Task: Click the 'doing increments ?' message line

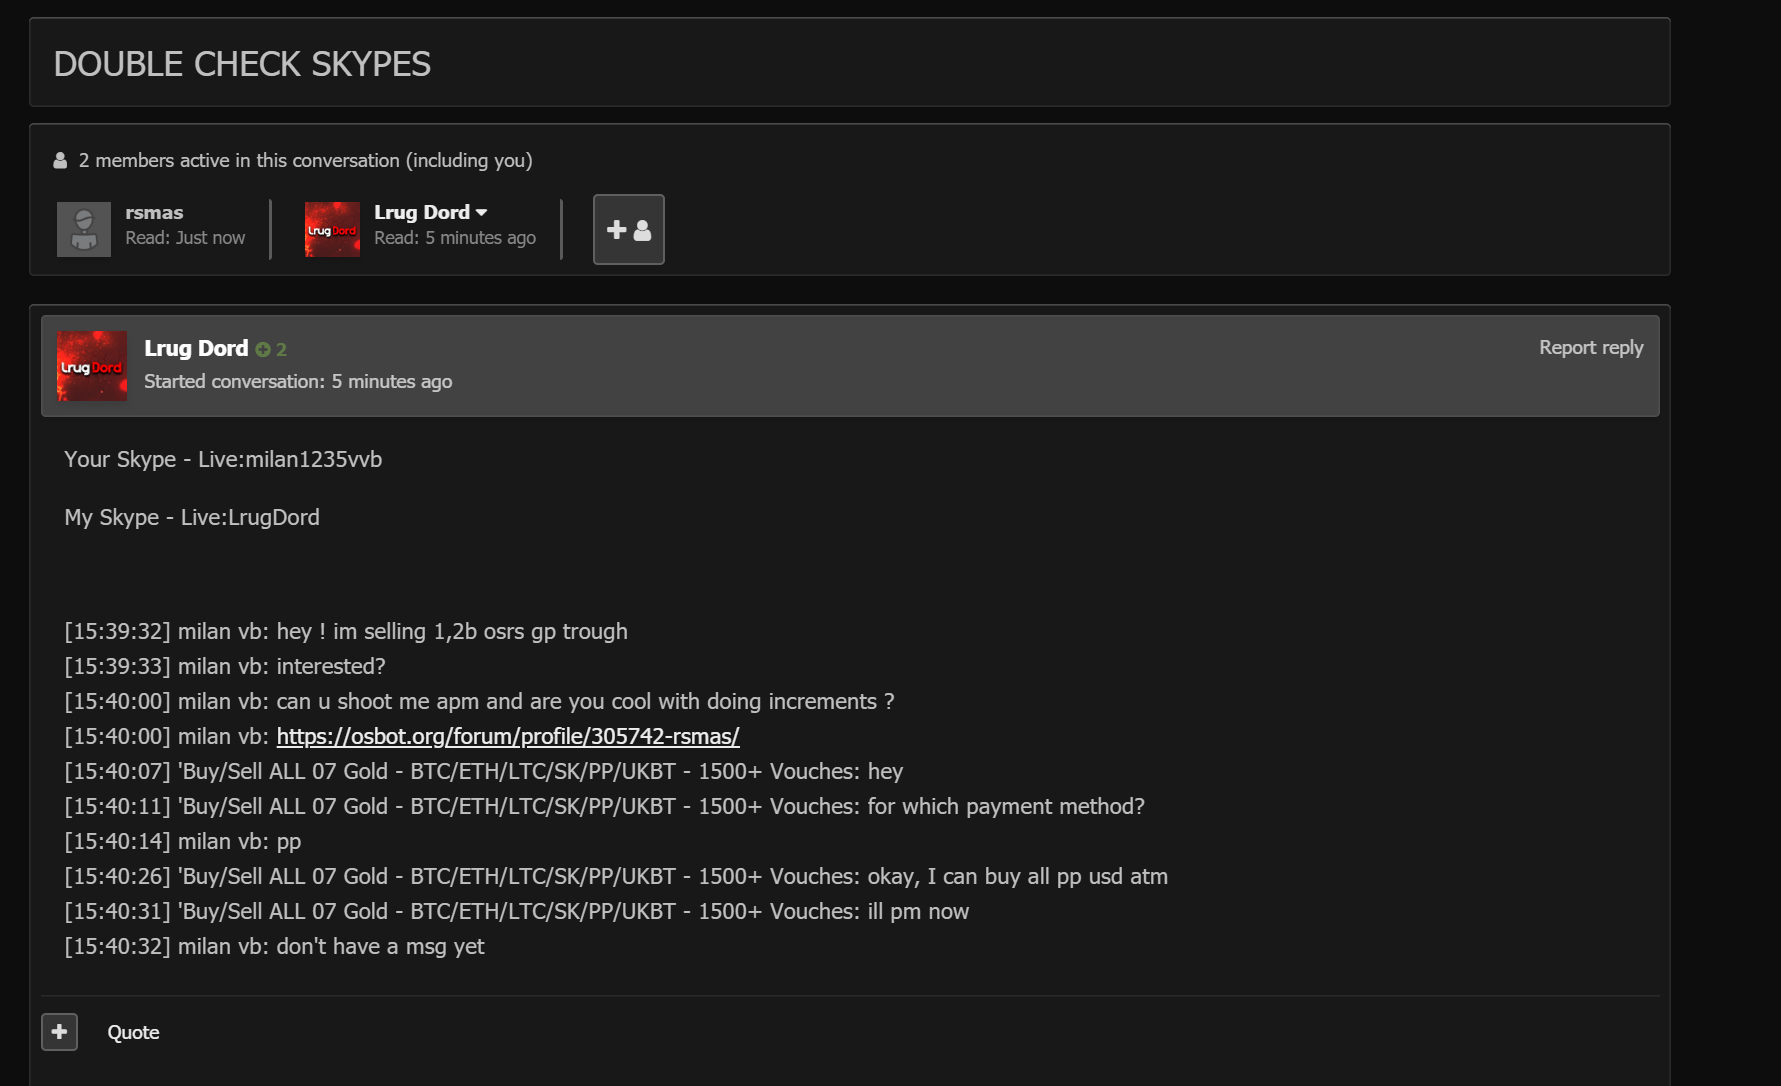Action: pos(480,701)
